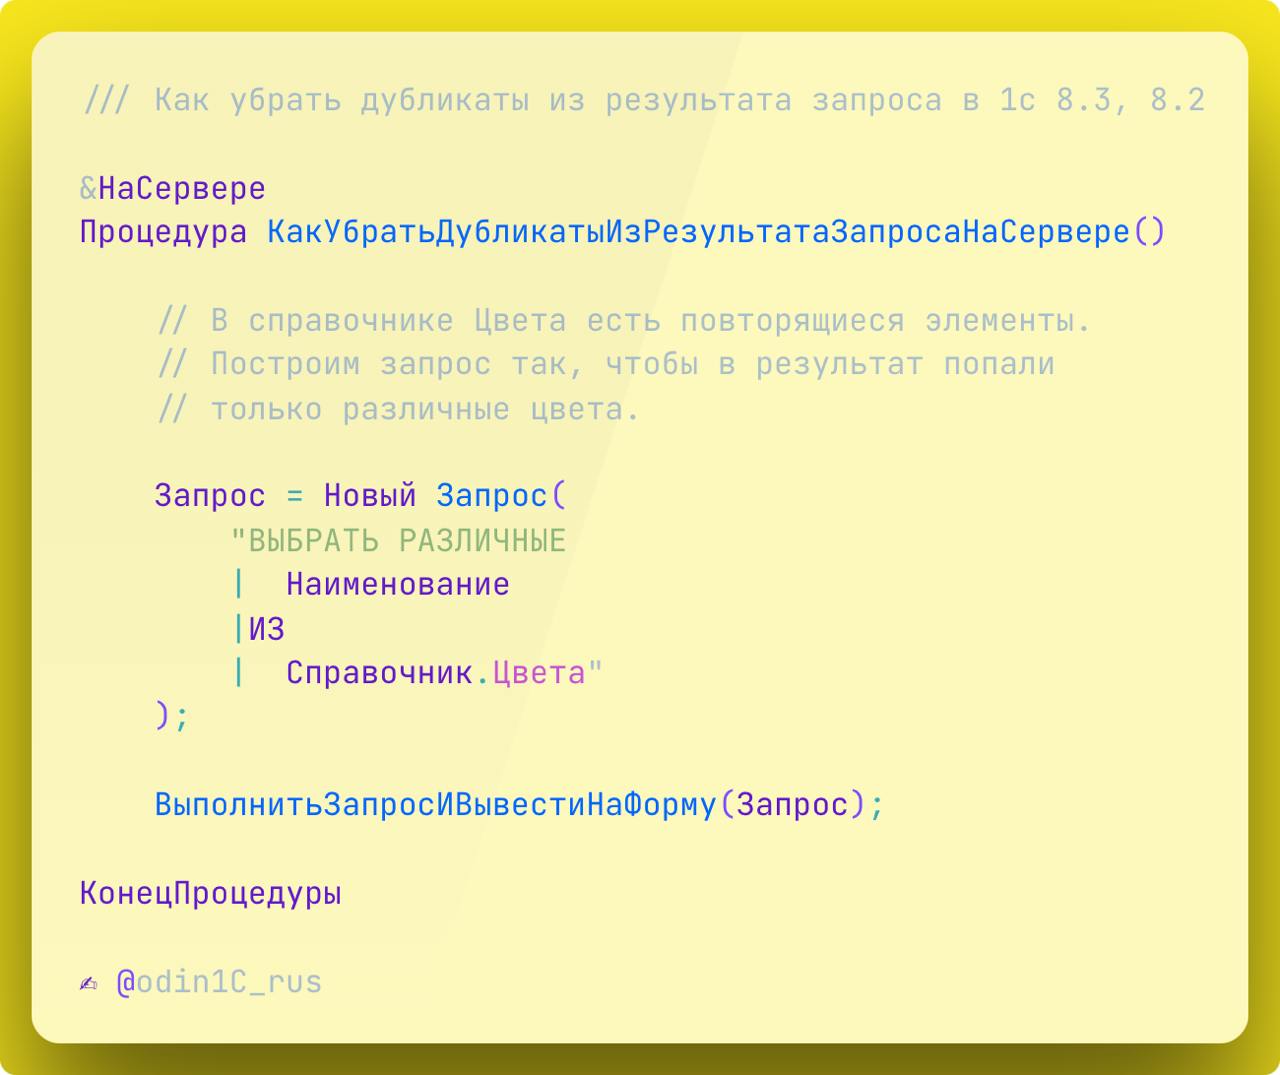Click Запрос argument inside ВыполнитьЗапросИВывестиНаФорму parentheses
Screen dimensions: 1280x1075
tap(792, 805)
